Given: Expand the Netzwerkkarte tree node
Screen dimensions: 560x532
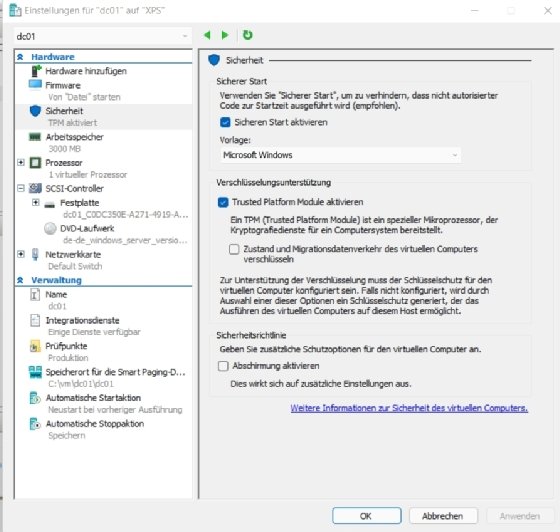Looking at the screenshot, I should click(21, 254).
